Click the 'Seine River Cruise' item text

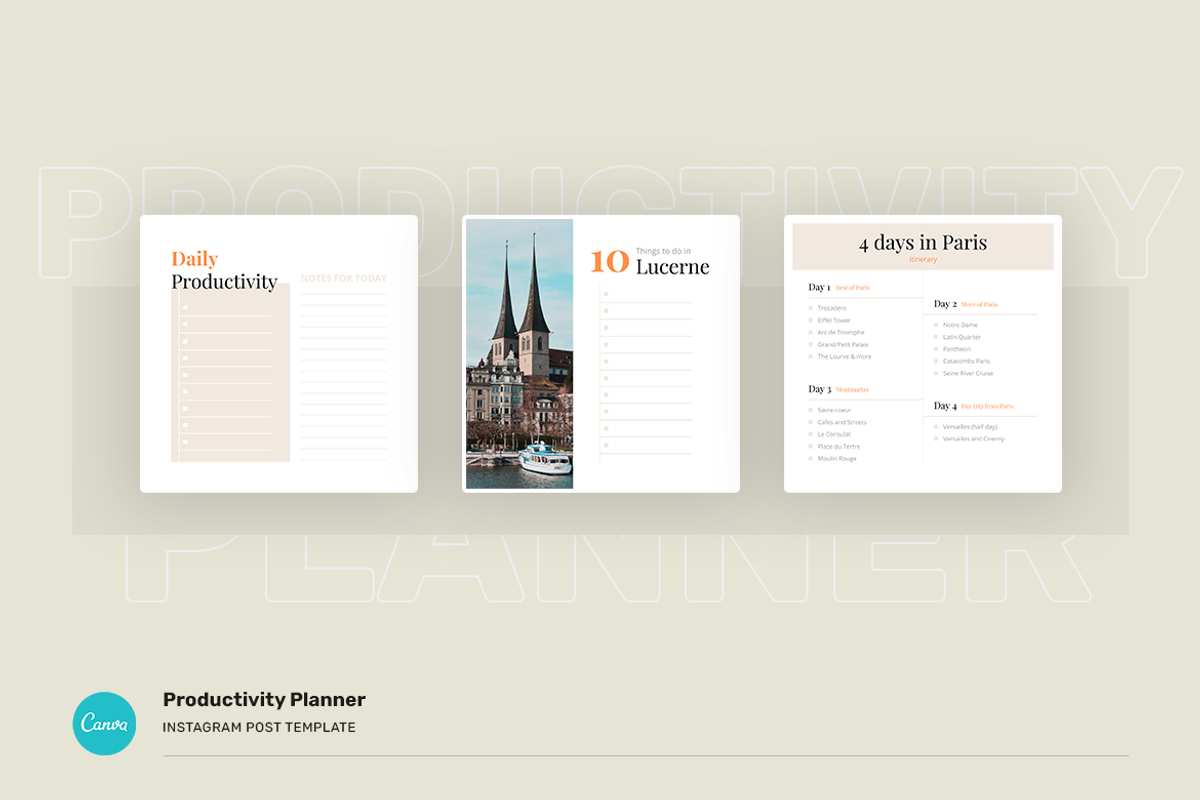pos(968,373)
